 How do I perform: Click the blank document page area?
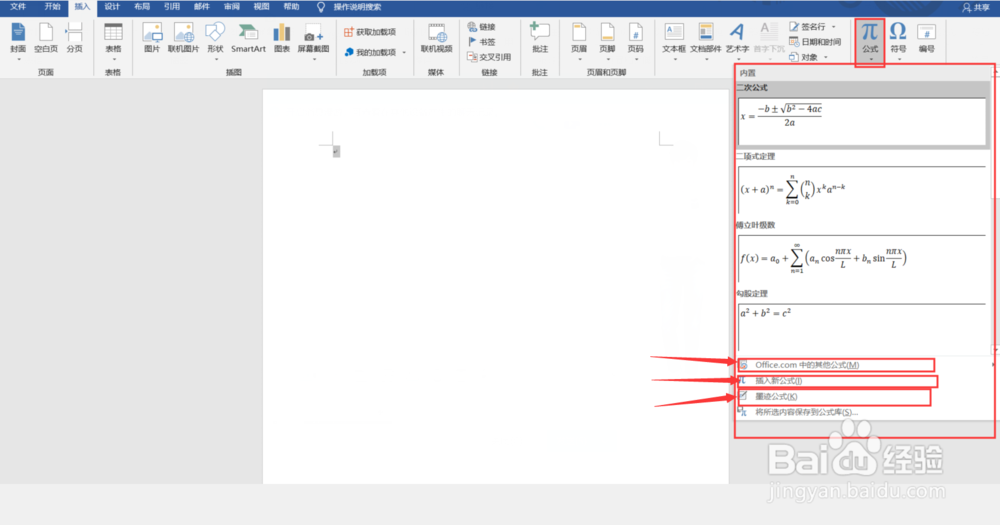tap(496, 286)
